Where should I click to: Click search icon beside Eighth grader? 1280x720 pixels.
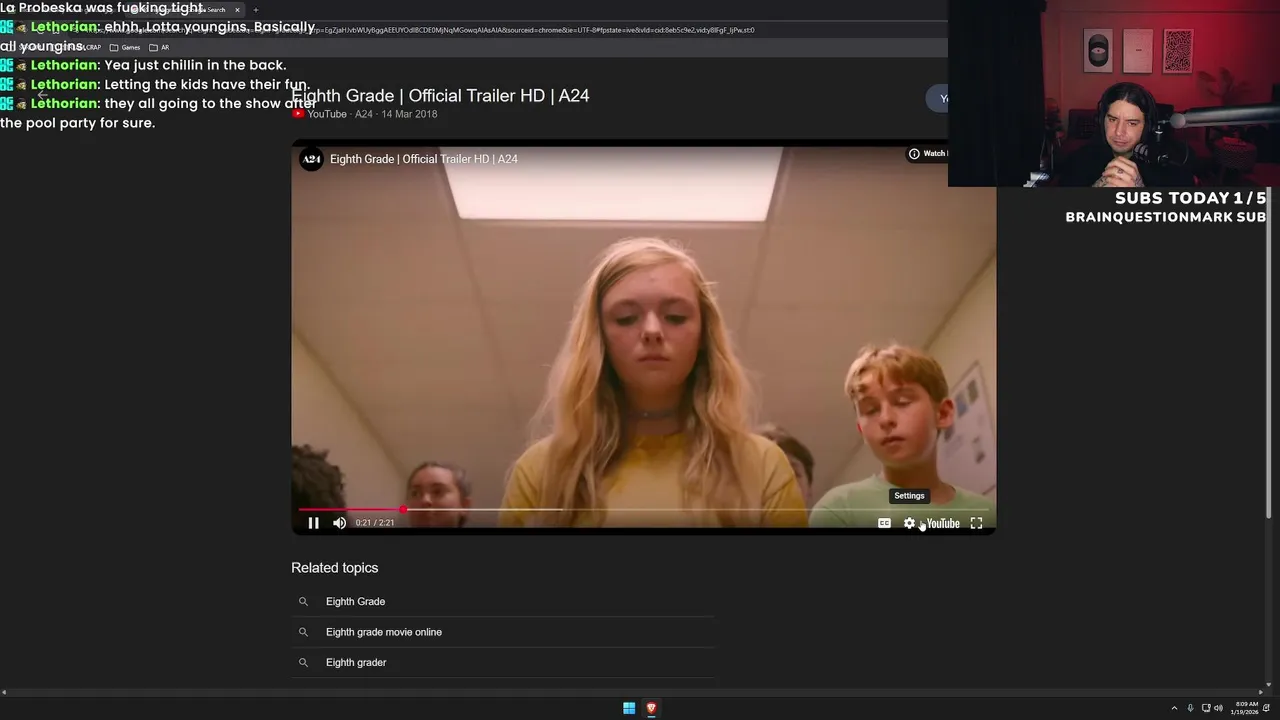click(303, 662)
